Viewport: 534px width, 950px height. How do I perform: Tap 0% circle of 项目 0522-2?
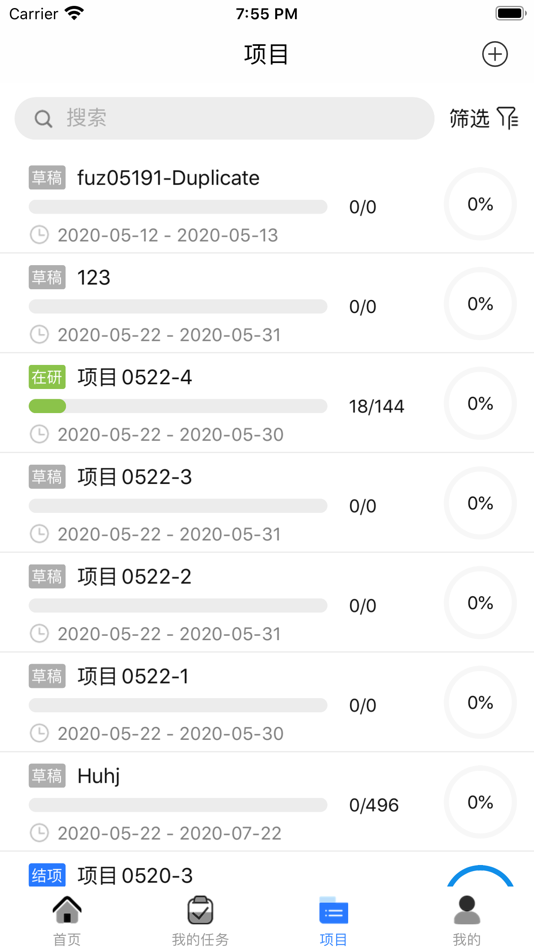[x=480, y=603]
